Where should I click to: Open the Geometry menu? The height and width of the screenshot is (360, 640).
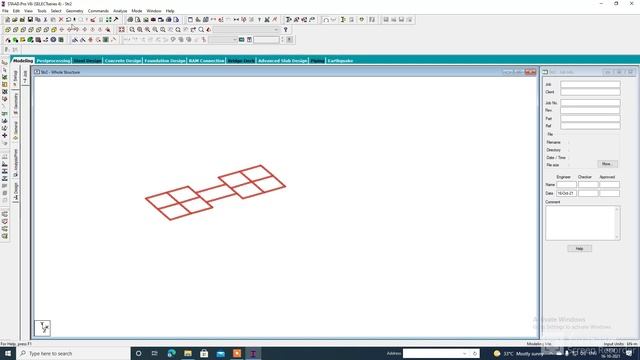(74, 11)
